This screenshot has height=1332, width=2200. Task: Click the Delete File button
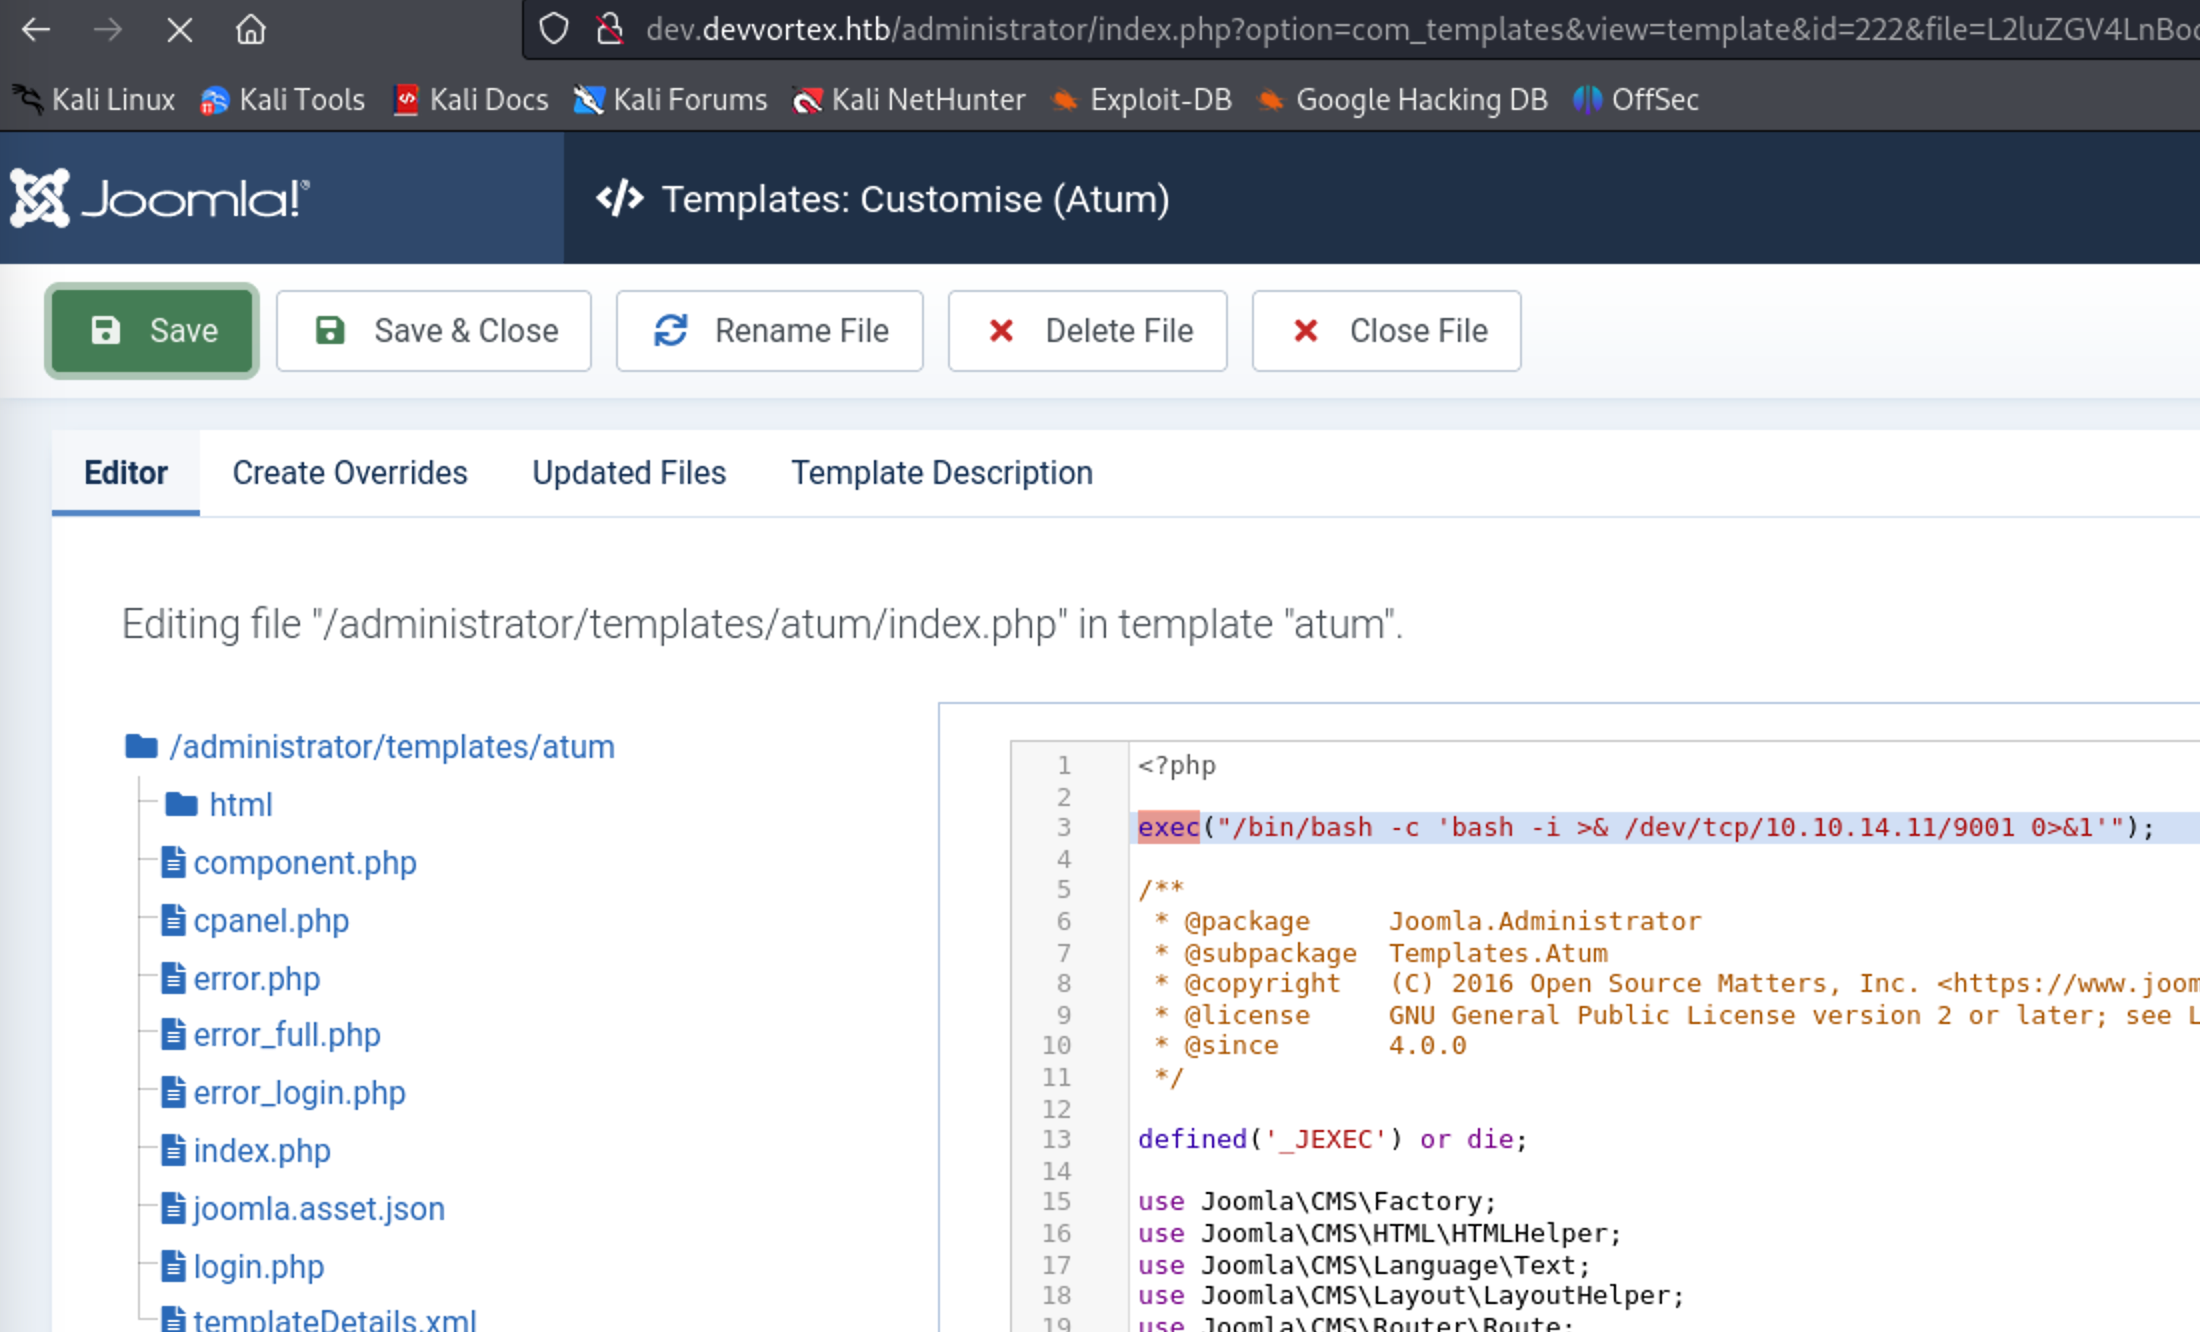(x=1088, y=331)
